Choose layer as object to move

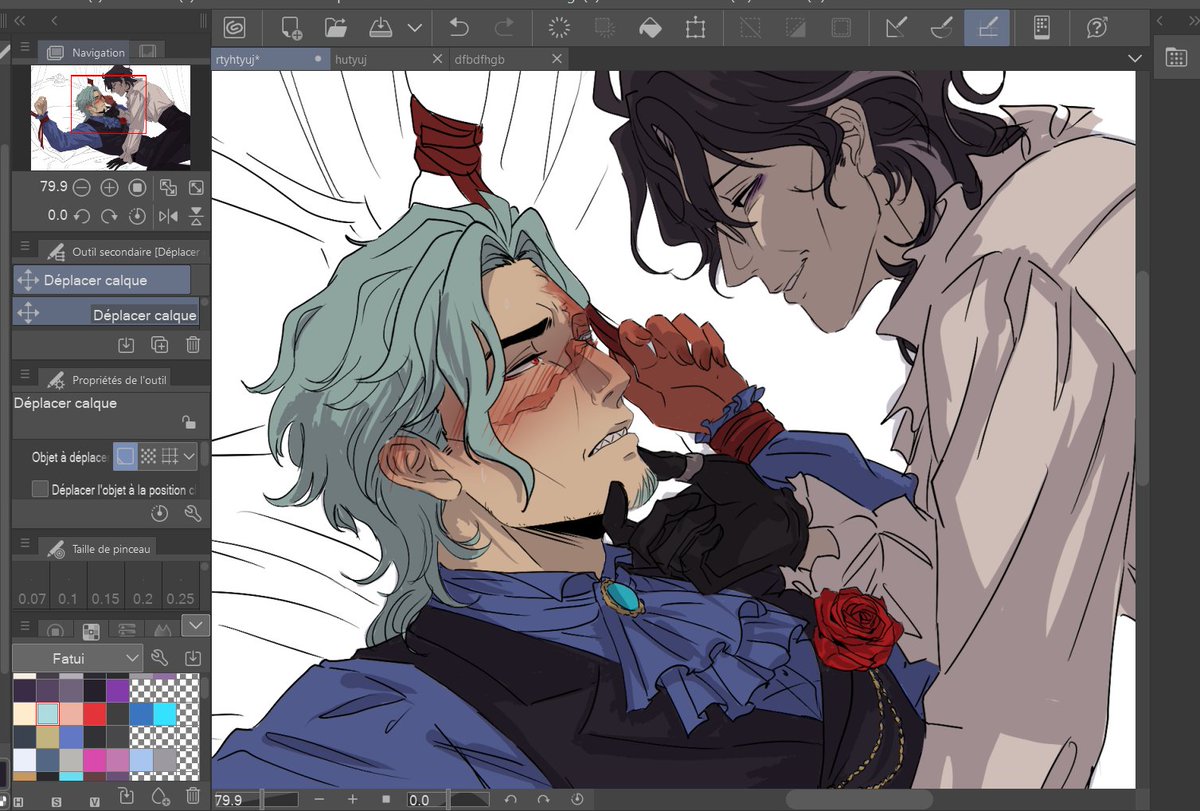point(125,457)
